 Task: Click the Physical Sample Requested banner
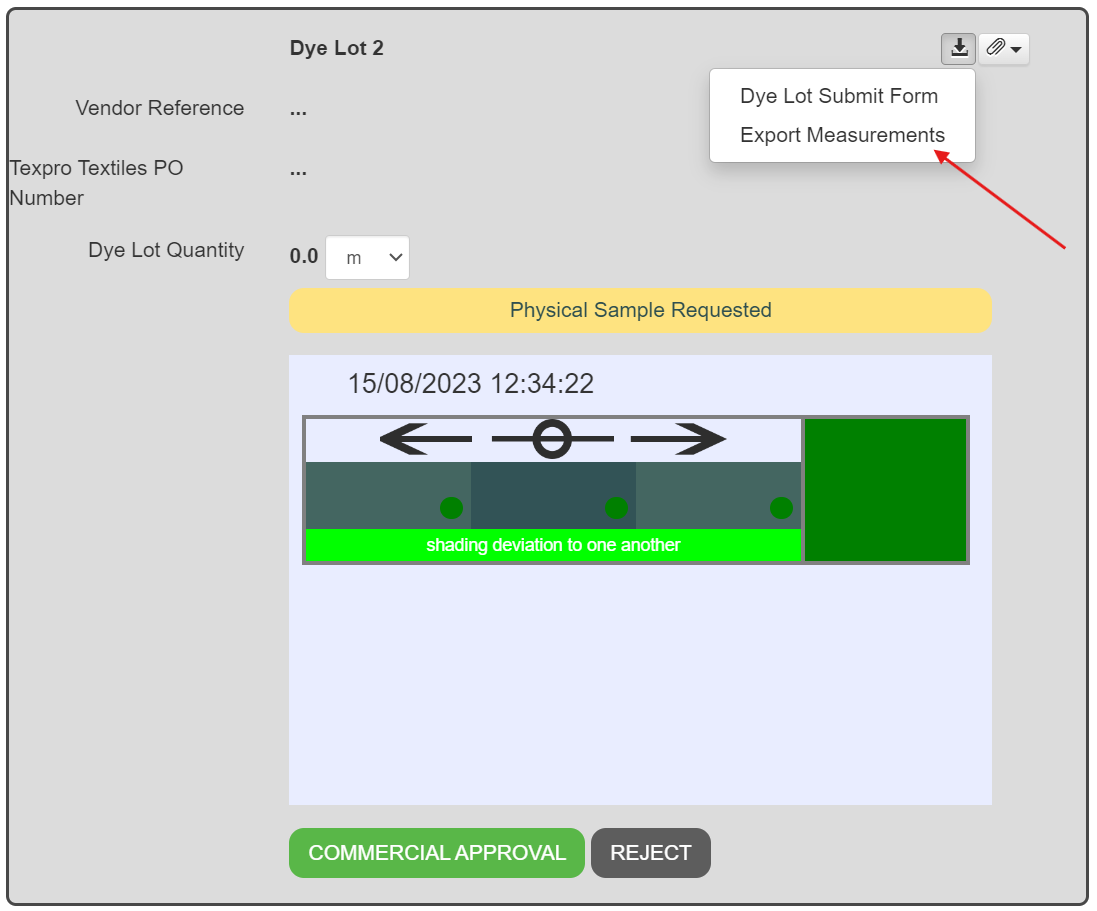coord(640,310)
